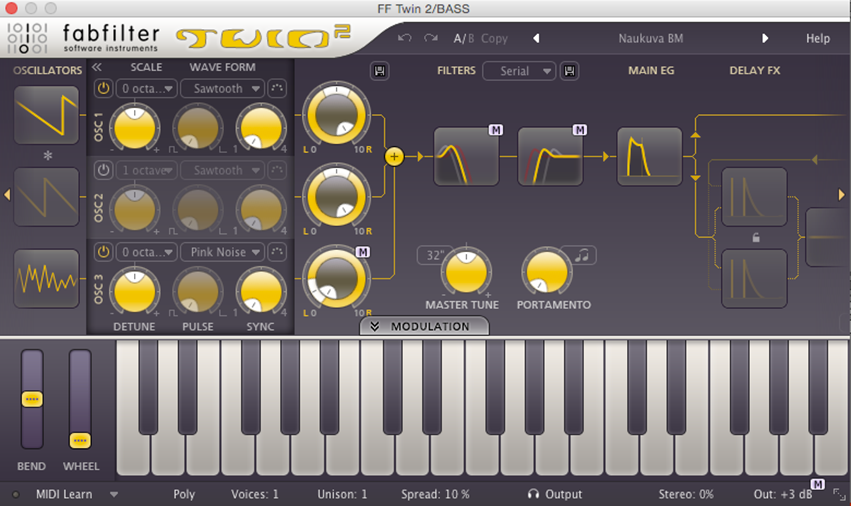Click the redo arrow icon
The width and height of the screenshot is (851, 506).
431,38
